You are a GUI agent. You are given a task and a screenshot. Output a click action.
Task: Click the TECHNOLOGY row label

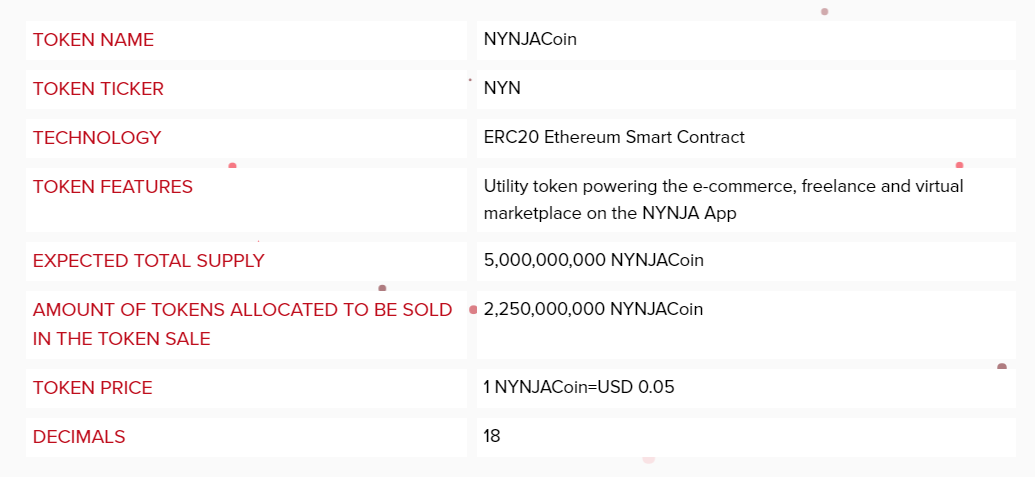[x=97, y=138]
